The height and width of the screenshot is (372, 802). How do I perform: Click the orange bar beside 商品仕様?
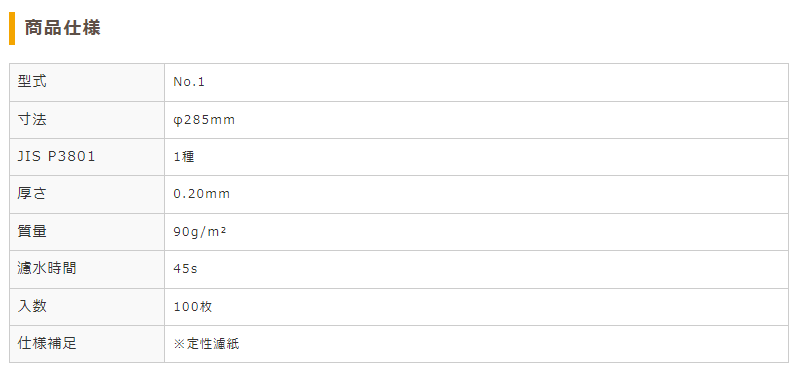pyautogui.click(x=12, y=28)
